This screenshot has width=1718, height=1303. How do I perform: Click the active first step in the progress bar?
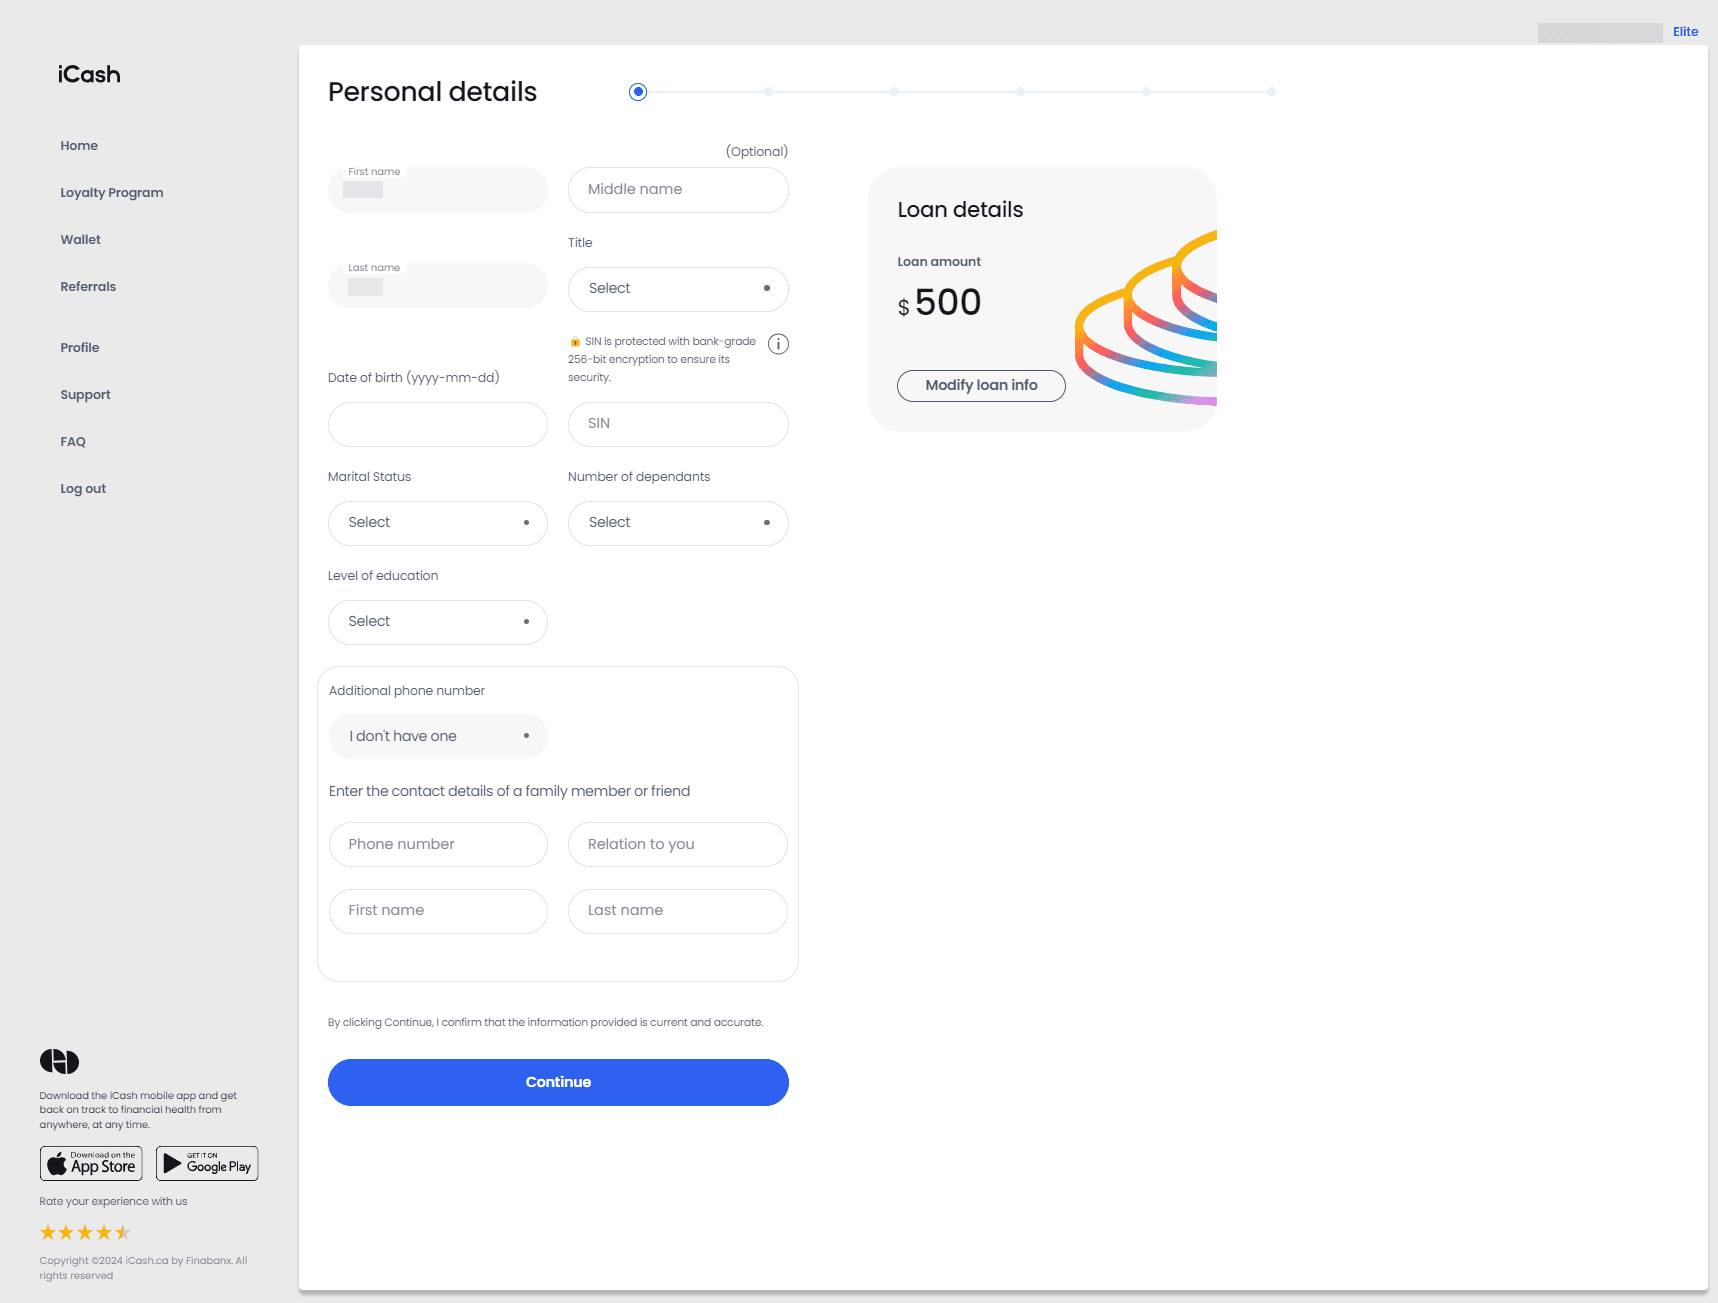[x=638, y=91]
